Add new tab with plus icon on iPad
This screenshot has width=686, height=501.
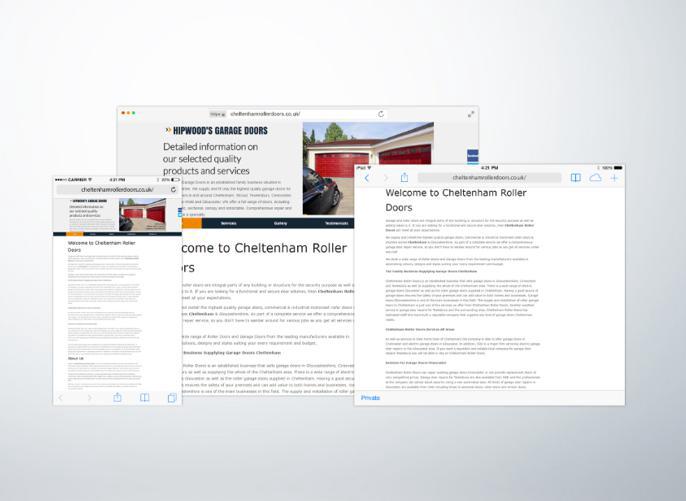coord(614,178)
